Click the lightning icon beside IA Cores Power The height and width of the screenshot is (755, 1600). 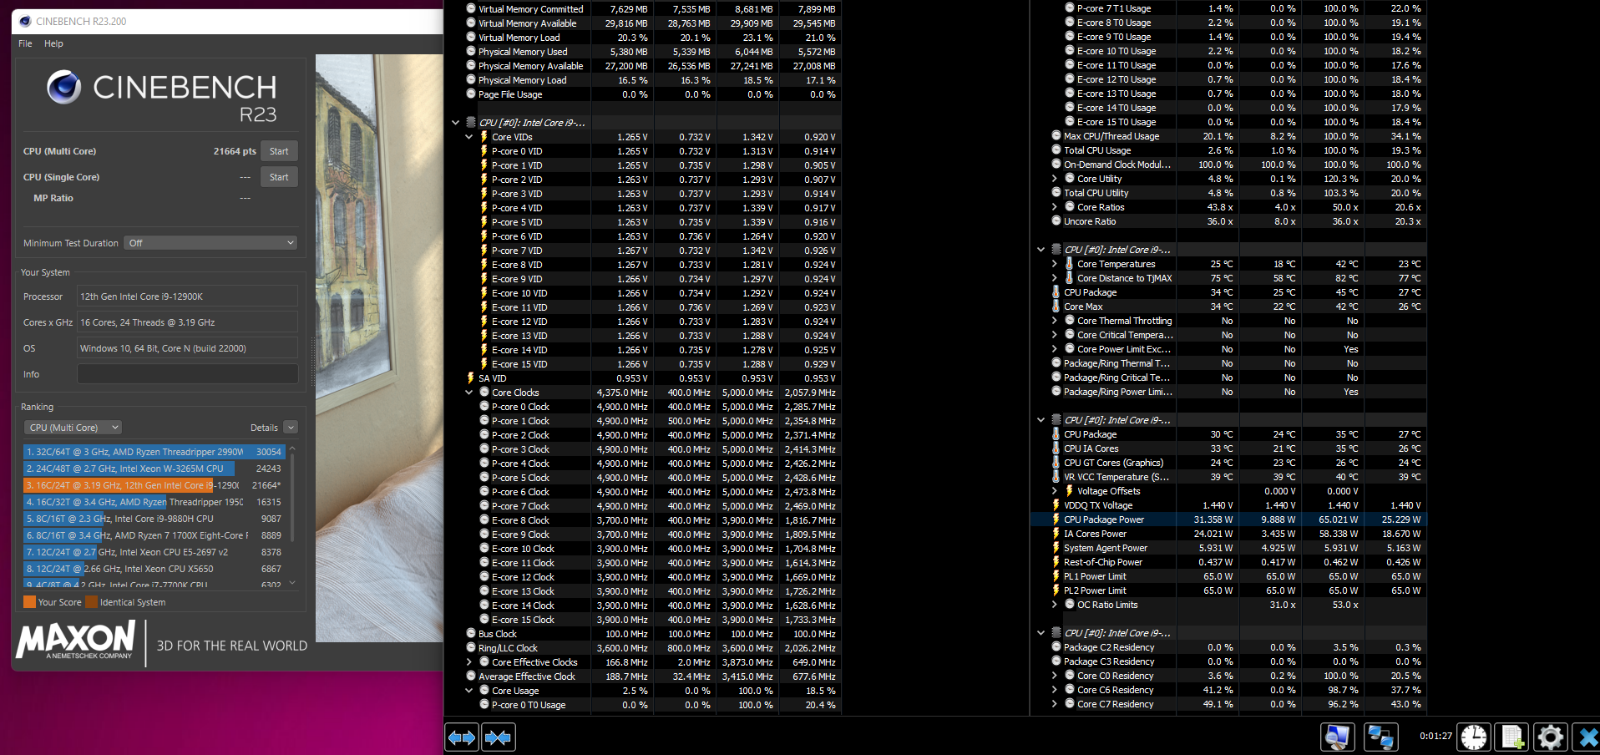1055,534
